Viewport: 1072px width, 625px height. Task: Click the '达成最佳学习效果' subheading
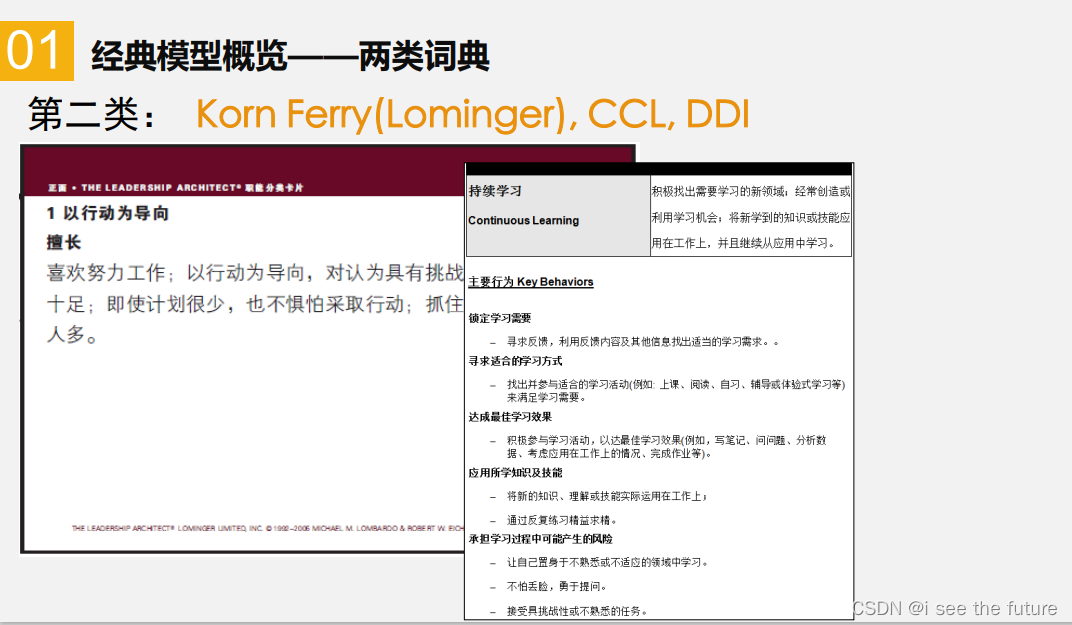point(510,417)
